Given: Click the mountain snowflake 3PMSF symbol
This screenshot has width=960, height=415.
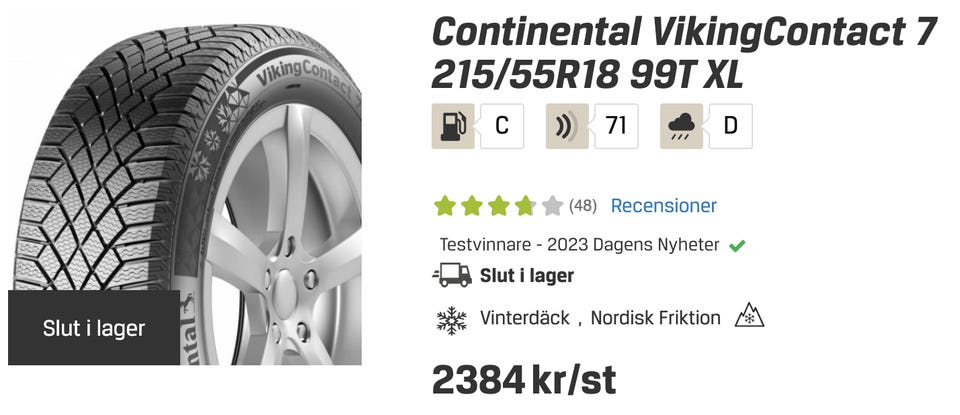Looking at the screenshot, I should [749, 316].
